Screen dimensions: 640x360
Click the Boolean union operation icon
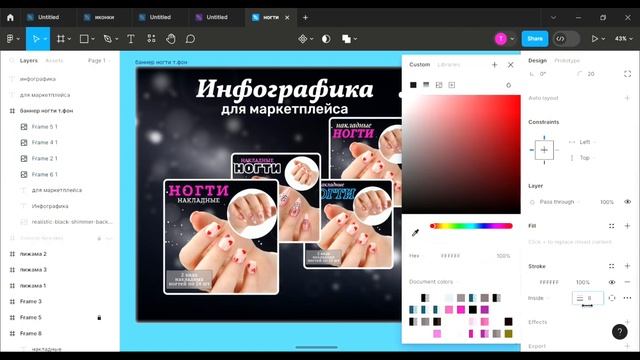pyautogui.click(x=346, y=39)
